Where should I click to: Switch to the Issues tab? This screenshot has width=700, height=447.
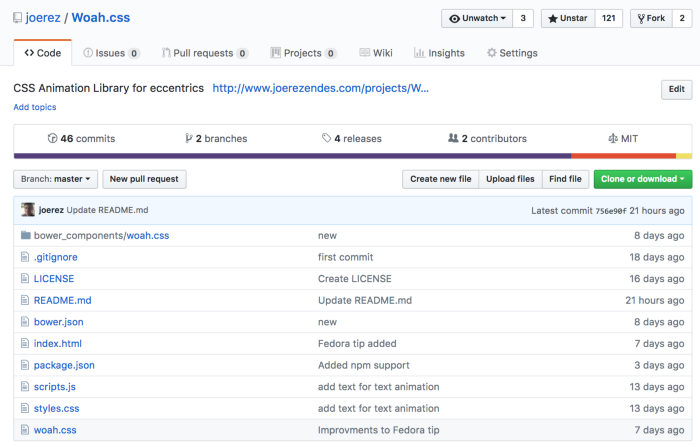[x=112, y=53]
